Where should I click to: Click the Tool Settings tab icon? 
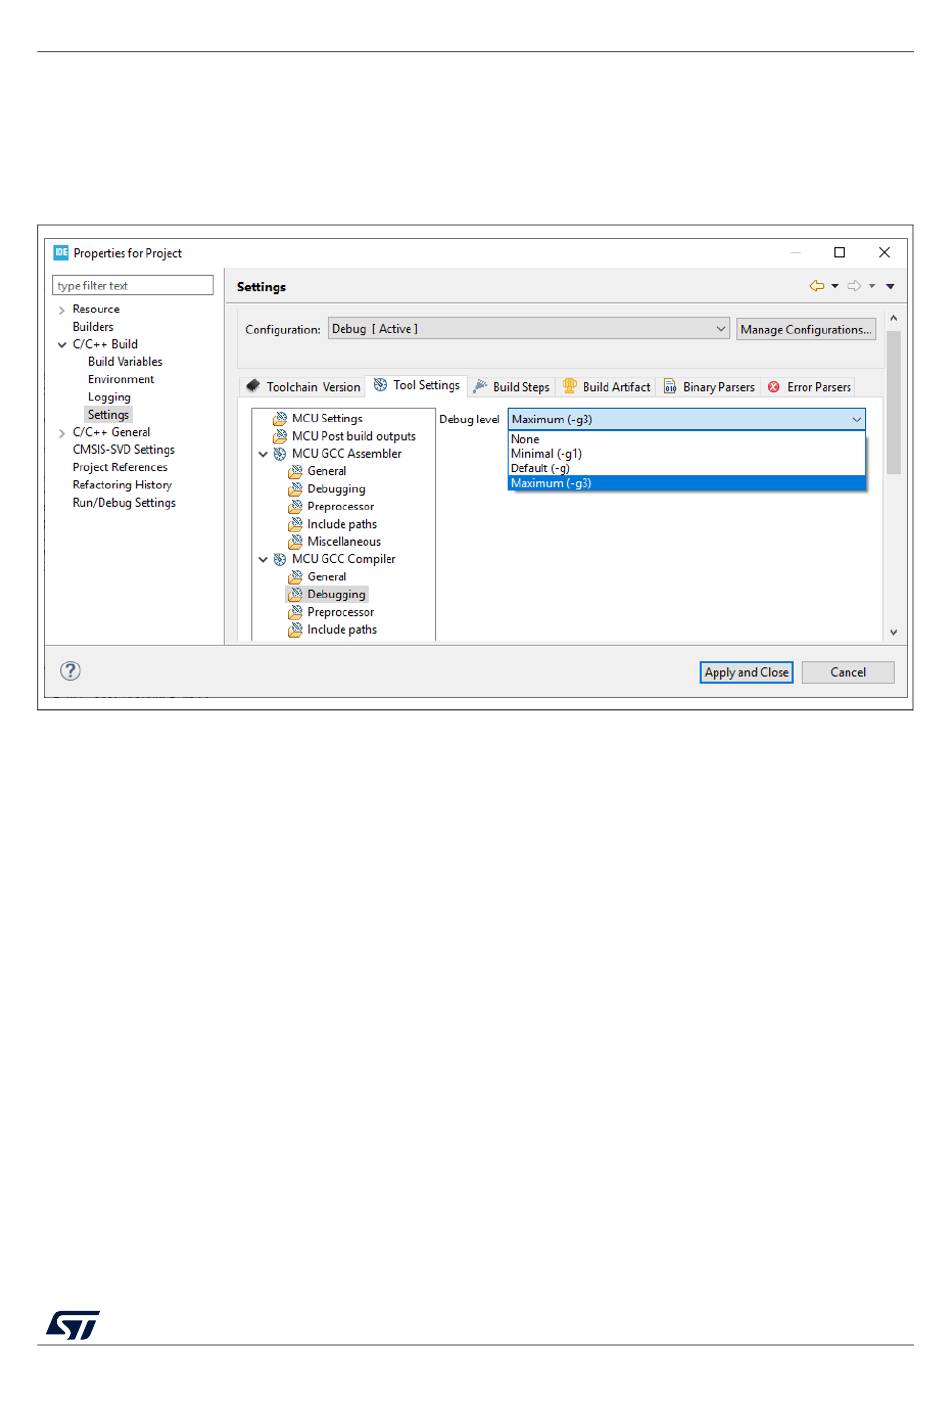pos(380,385)
